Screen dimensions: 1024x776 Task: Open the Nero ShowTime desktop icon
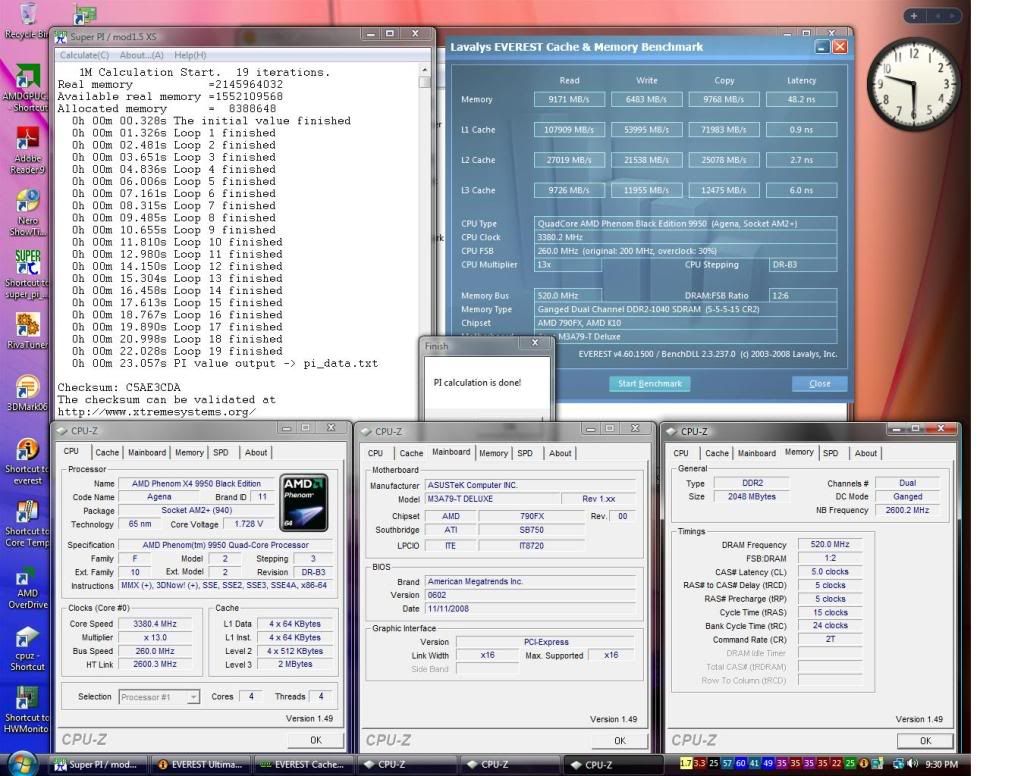point(27,212)
